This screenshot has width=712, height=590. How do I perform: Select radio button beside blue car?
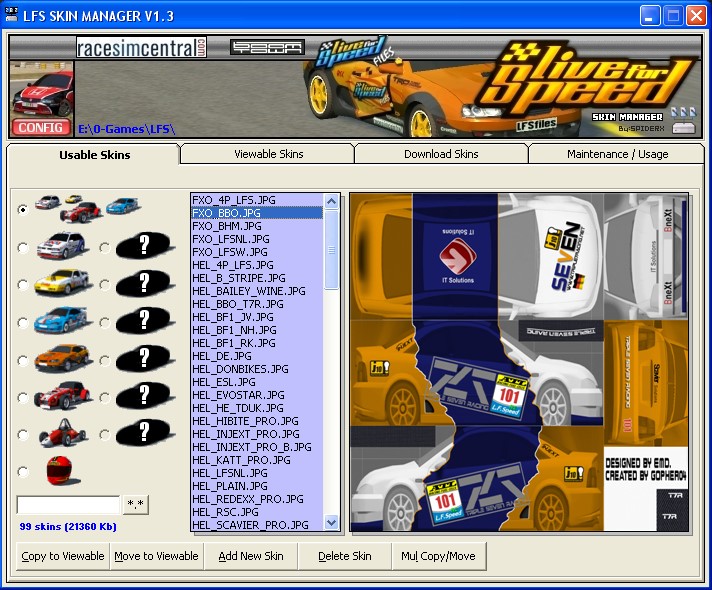tap(23, 323)
